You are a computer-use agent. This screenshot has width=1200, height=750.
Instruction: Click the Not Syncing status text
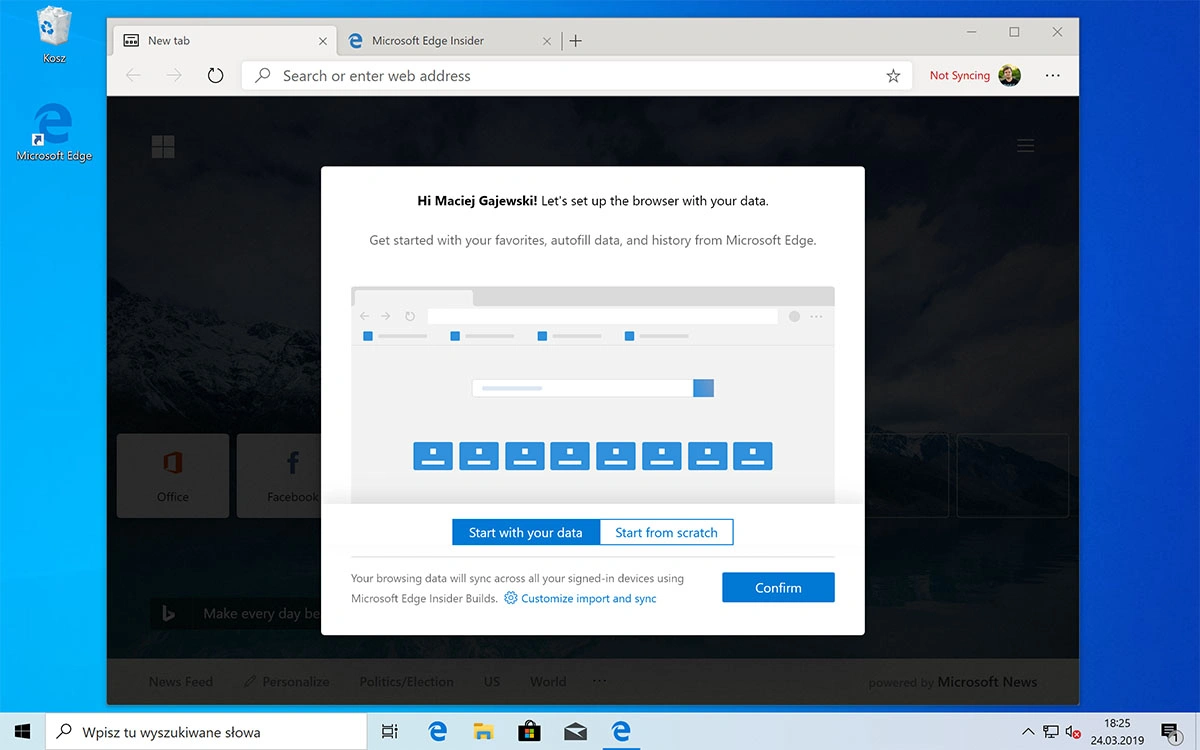(960, 76)
